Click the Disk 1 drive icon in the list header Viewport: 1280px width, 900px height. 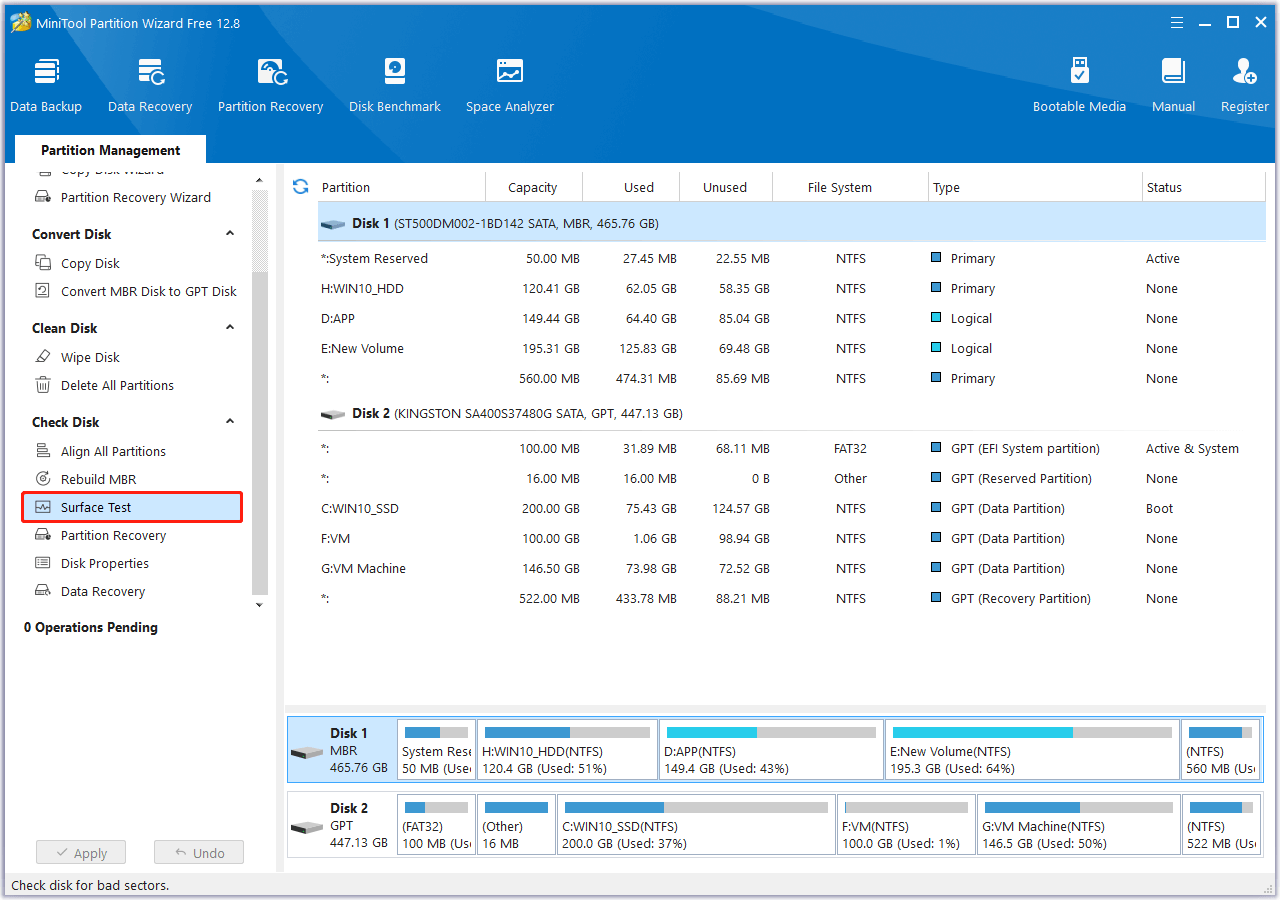tap(333, 224)
